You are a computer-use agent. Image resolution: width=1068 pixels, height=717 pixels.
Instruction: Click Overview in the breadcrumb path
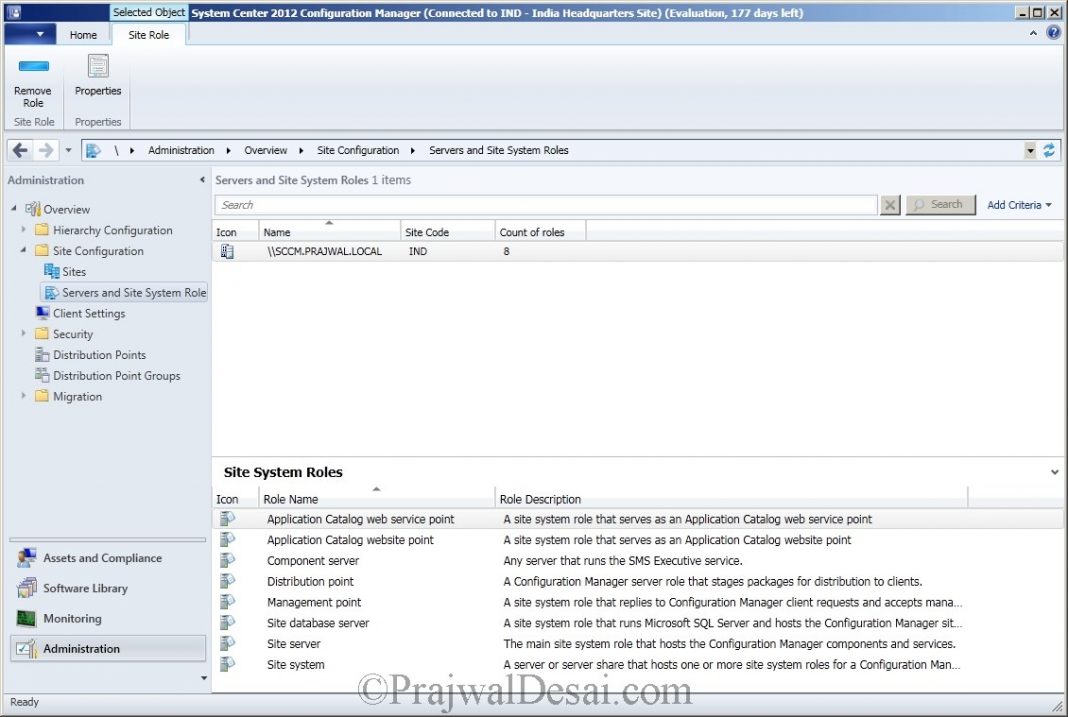click(x=266, y=150)
